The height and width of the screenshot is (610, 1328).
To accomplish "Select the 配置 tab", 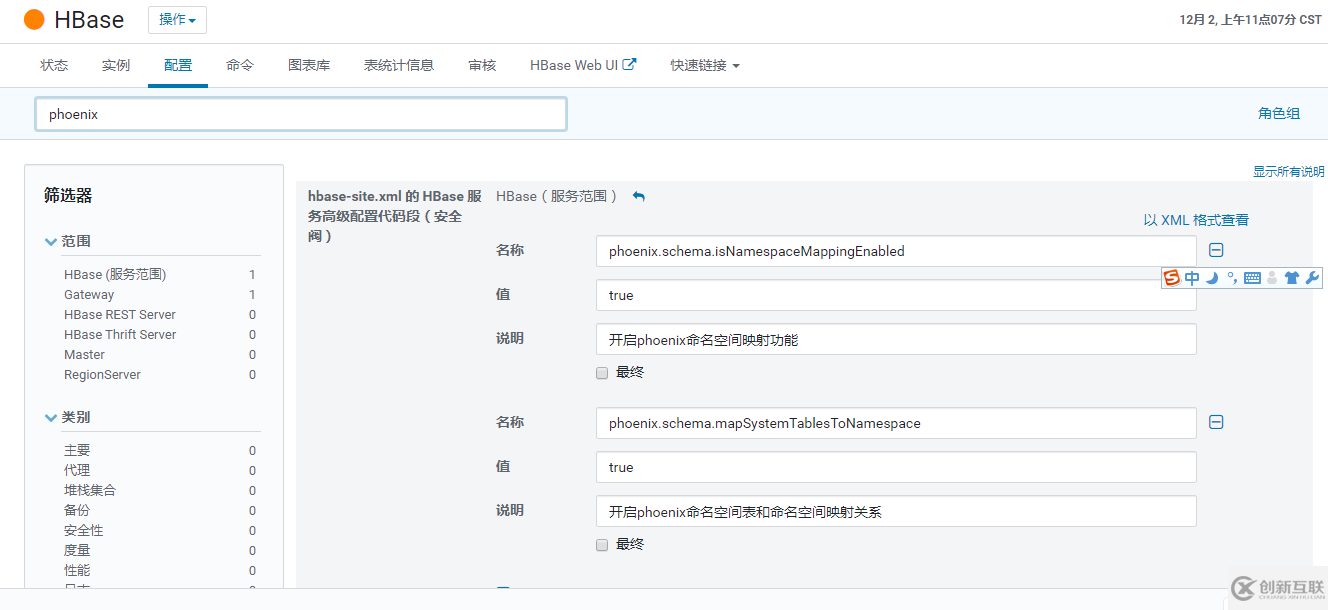I will (178, 65).
